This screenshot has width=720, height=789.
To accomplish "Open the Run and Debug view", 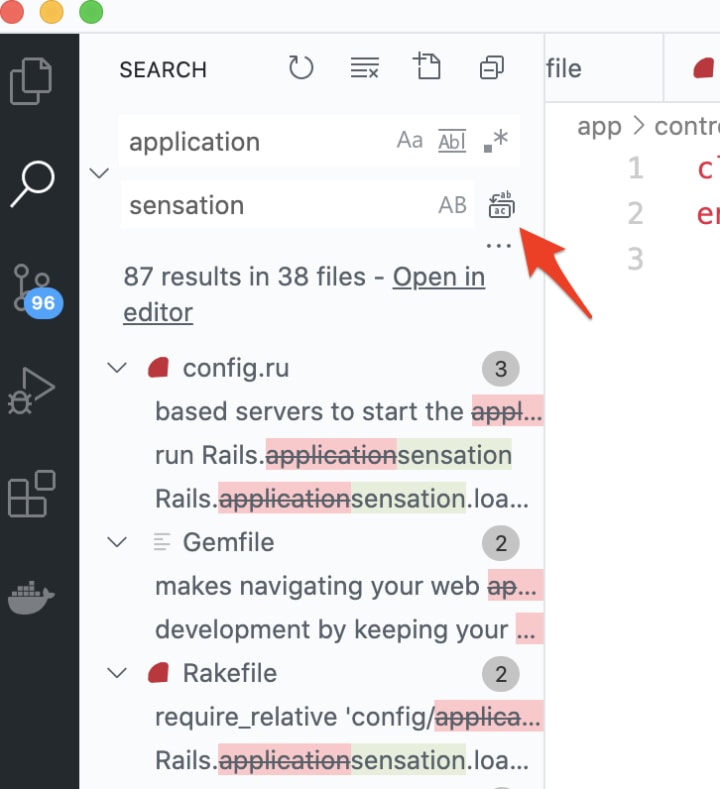I will (x=31, y=391).
